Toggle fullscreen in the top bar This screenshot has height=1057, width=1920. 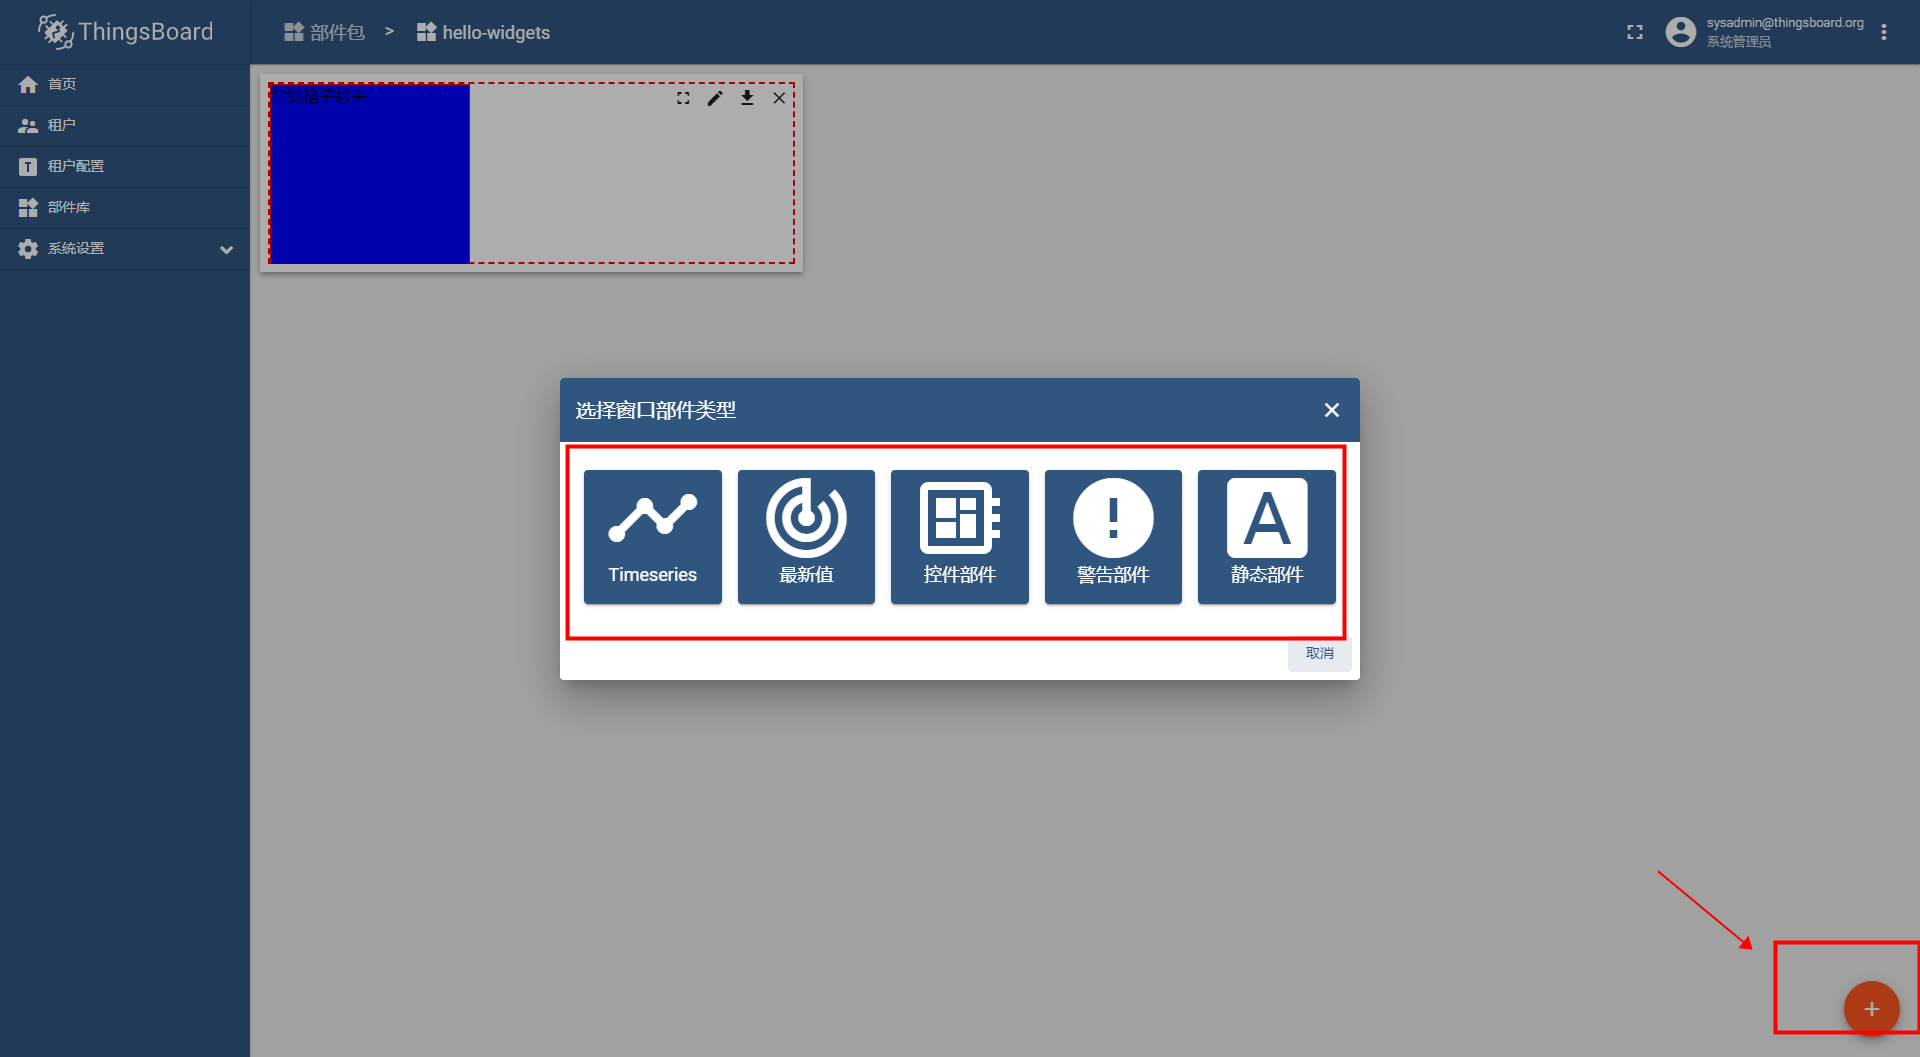click(x=1635, y=32)
